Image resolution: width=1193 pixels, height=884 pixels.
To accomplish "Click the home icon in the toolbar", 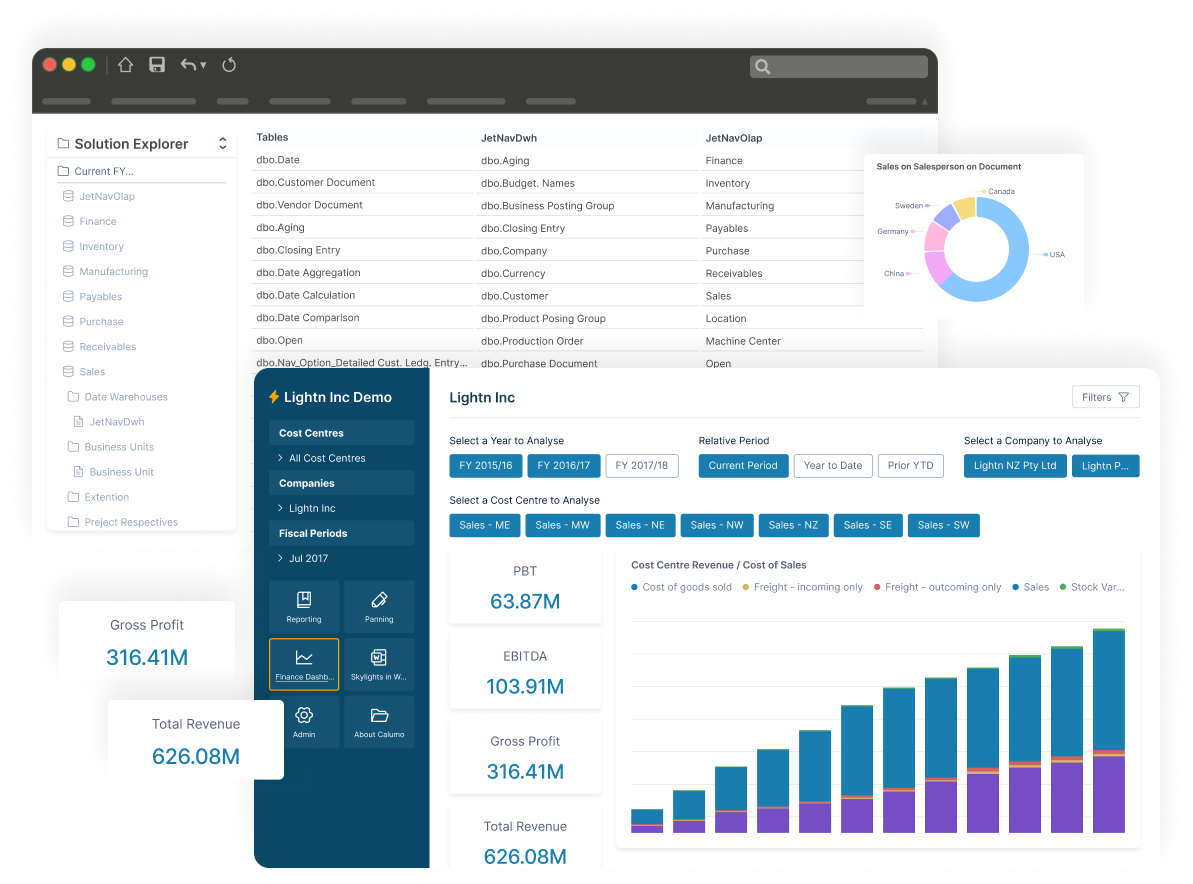I will point(125,65).
